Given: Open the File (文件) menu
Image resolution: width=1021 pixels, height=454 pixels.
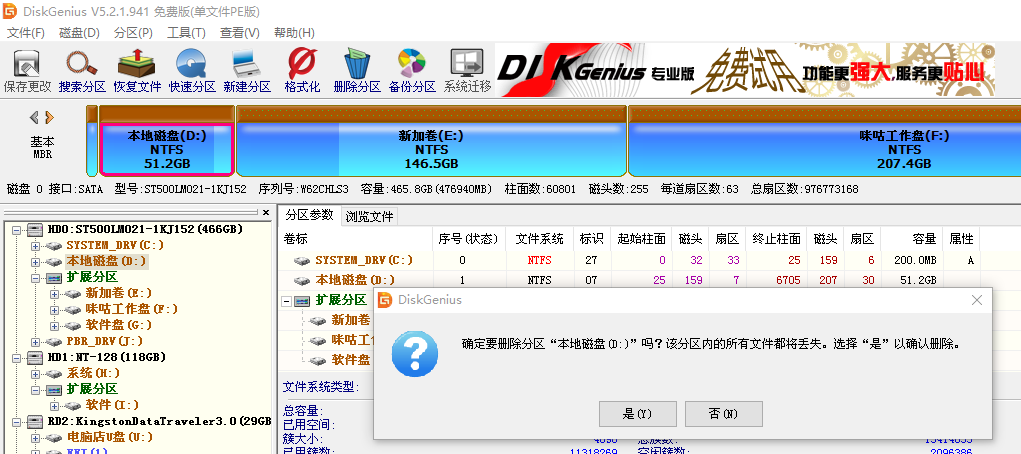Looking at the screenshot, I should (25, 33).
